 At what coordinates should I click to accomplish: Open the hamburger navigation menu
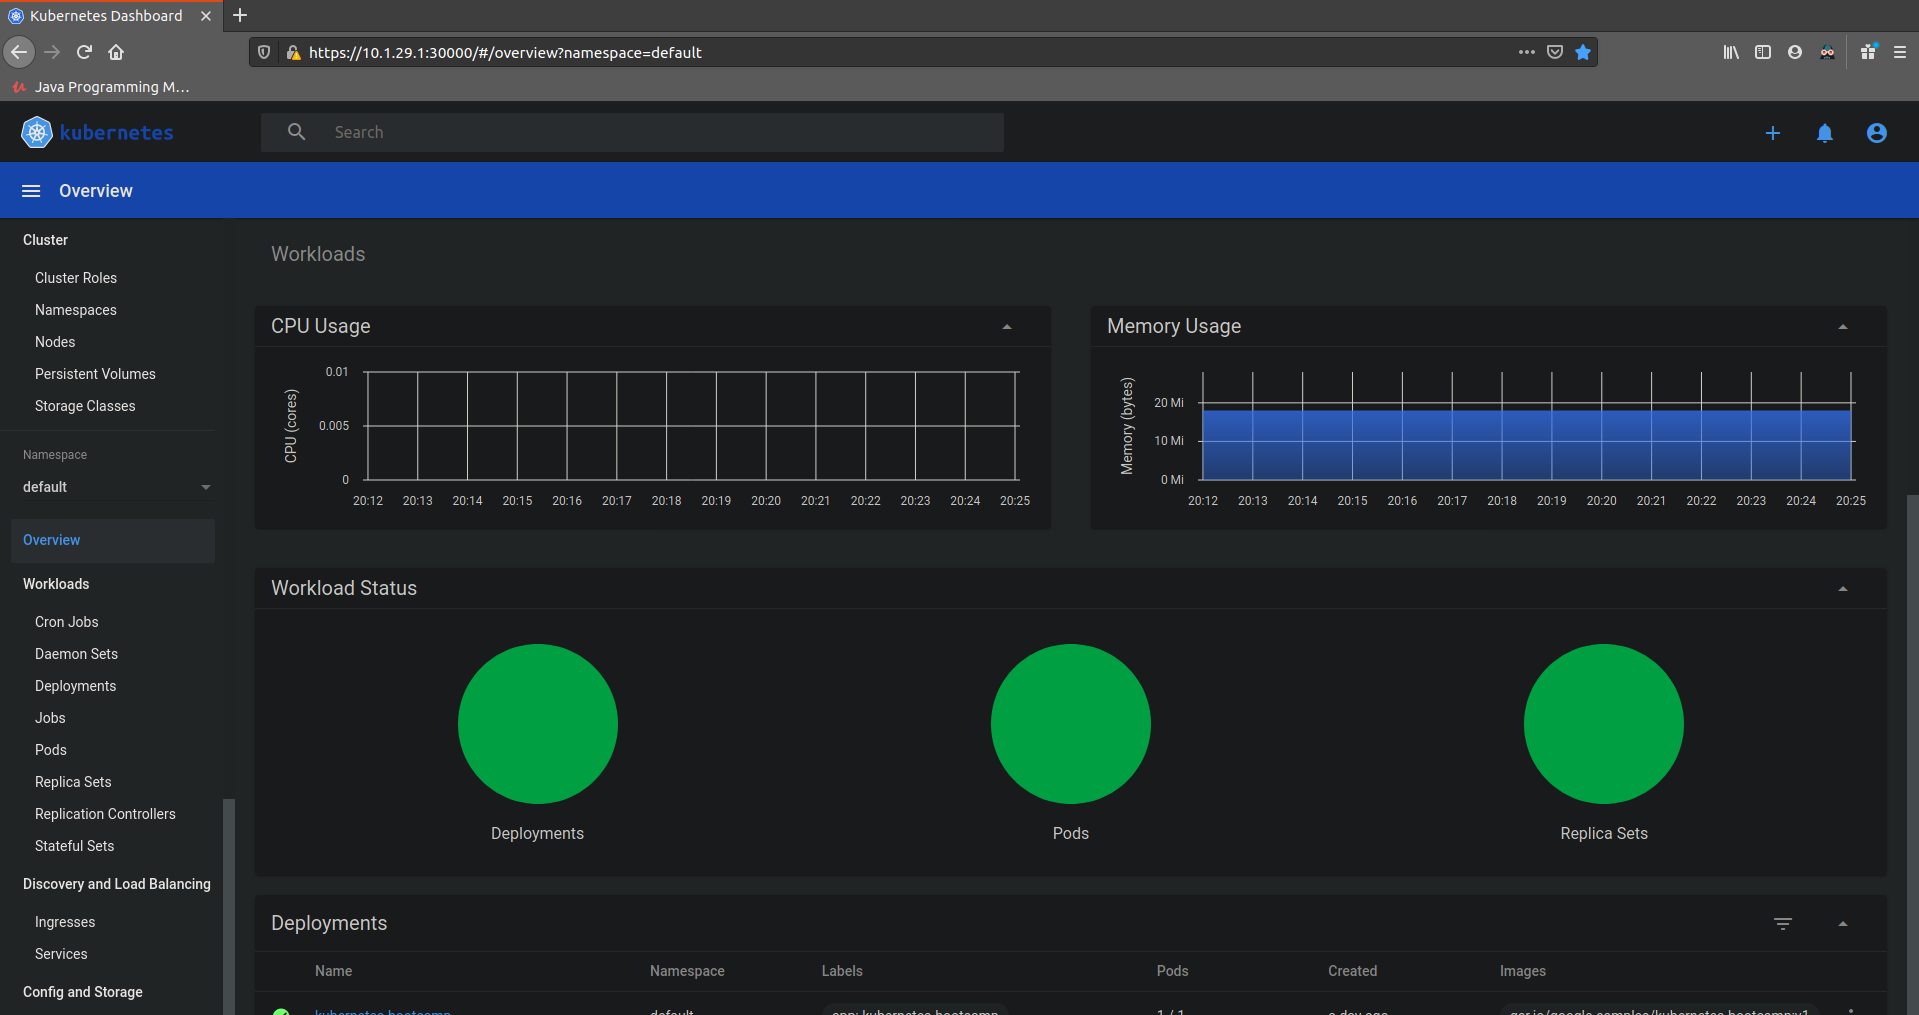[x=31, y=191]
